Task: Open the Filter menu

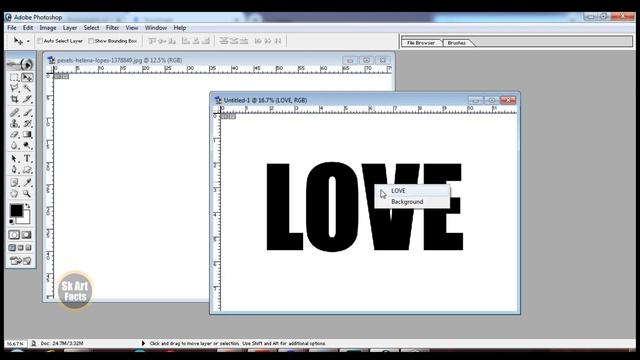Action: pyautogui.click(x=112, y=28)
